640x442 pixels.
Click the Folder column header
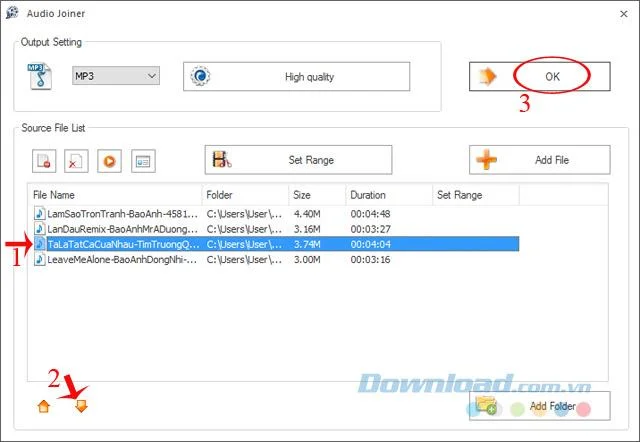click(x=245, y=195)
